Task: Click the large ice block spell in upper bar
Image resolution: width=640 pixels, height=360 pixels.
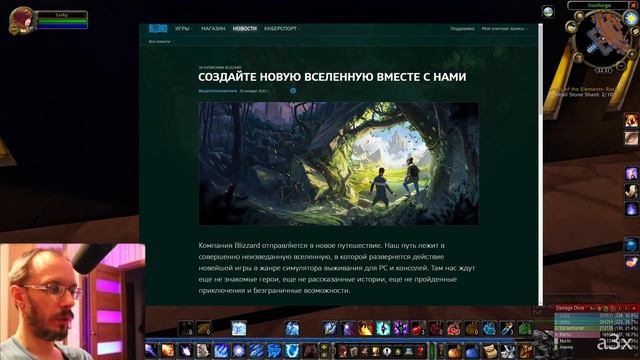Action: point(239,328)
